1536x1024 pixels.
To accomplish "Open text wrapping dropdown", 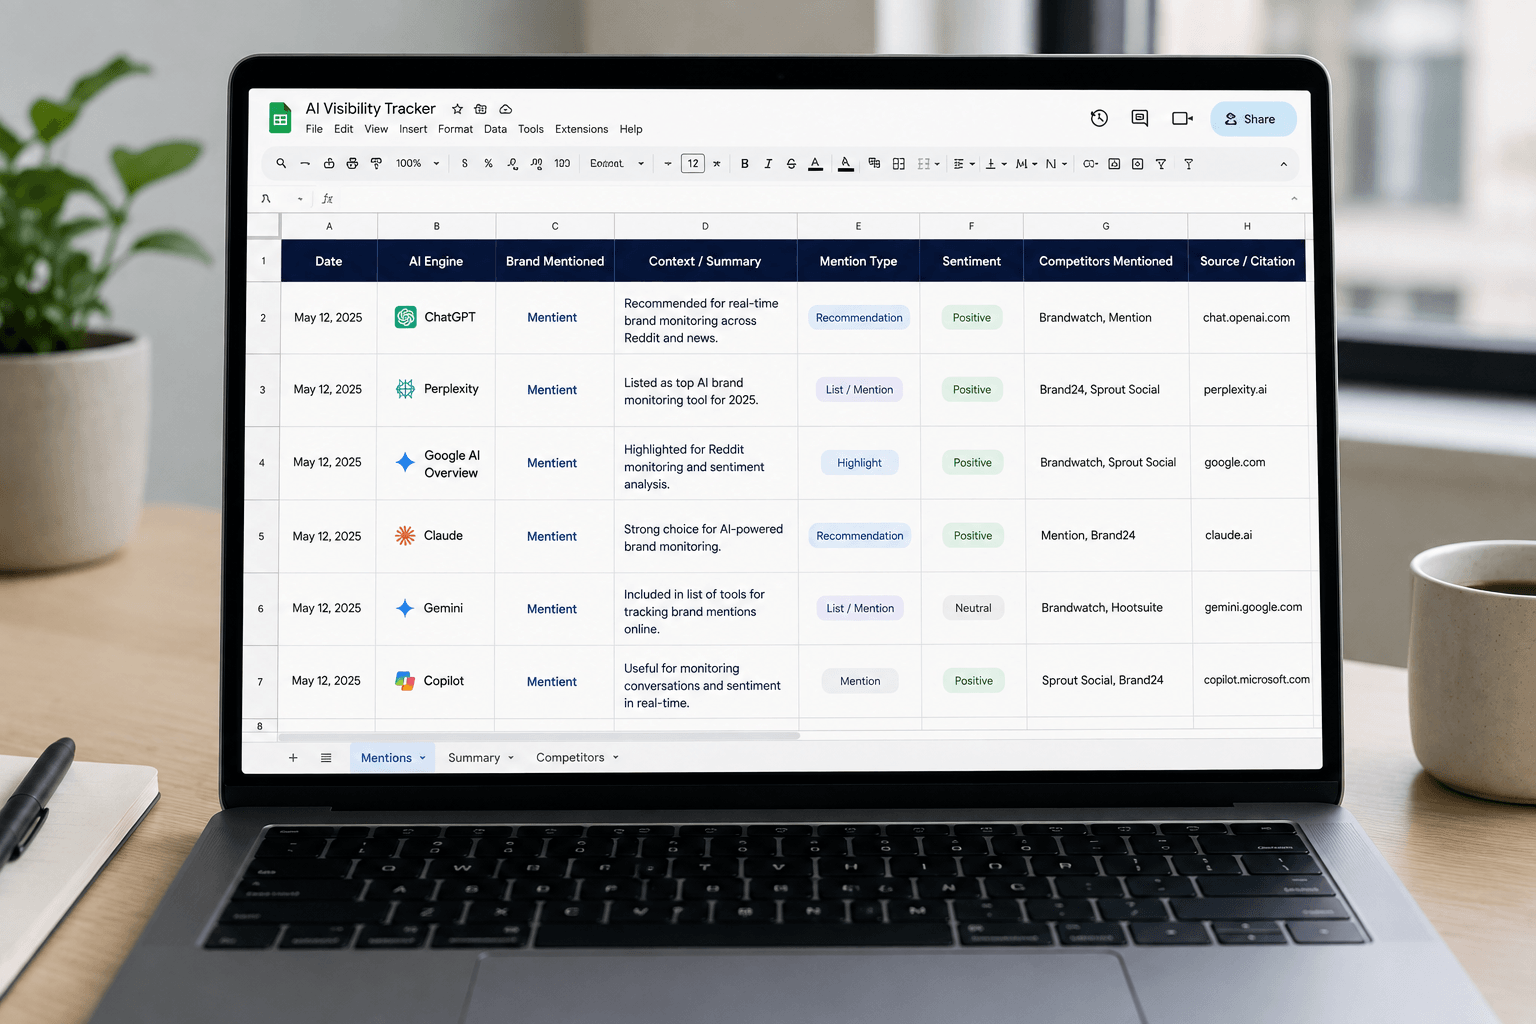I will (x=1026, y=163).
